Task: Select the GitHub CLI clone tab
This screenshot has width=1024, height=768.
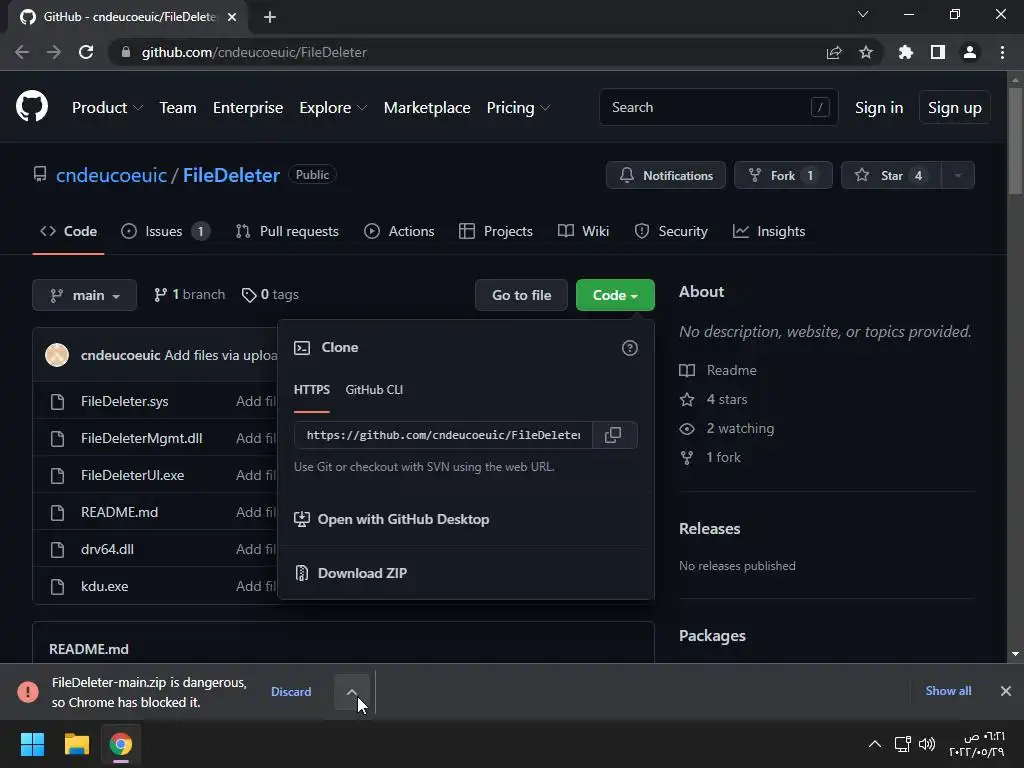Action: click(374, 390)
